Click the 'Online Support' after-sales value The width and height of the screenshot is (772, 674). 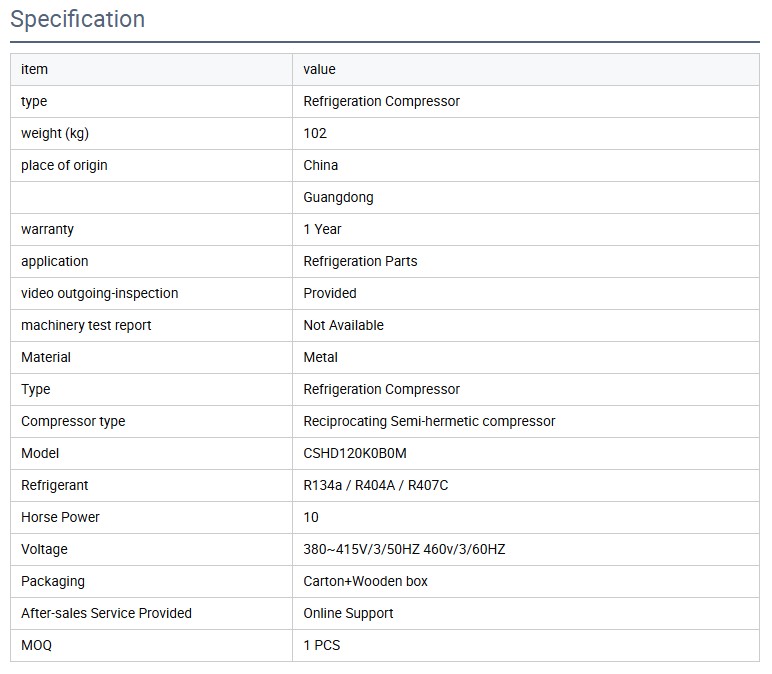pos(348,613)
